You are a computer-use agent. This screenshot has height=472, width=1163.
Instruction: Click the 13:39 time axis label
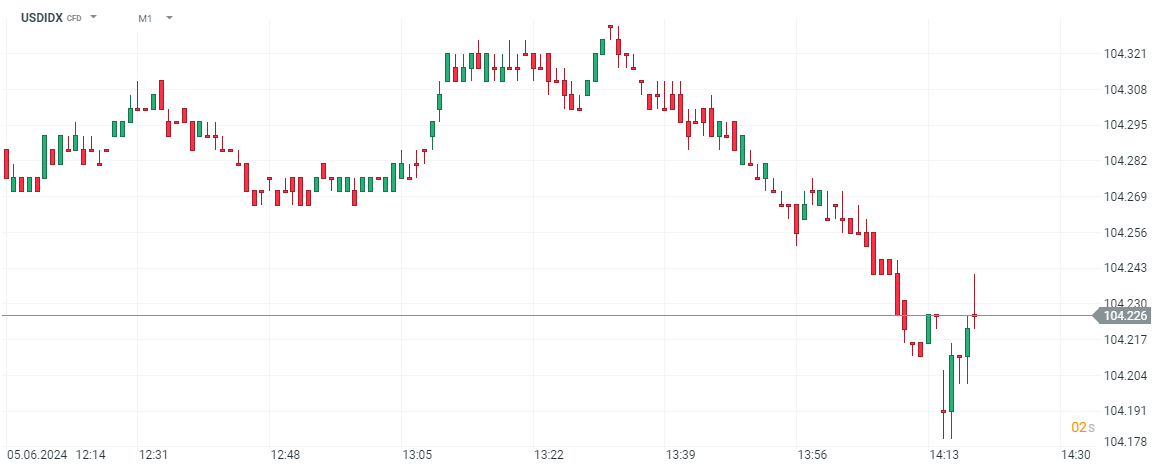[681, 455]
